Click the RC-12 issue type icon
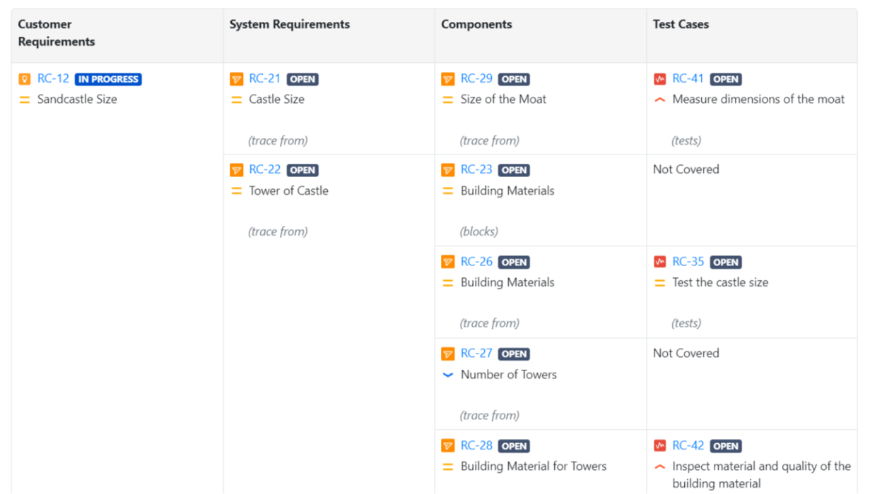Viewport: 870px width, 494px height. [25, 79]
